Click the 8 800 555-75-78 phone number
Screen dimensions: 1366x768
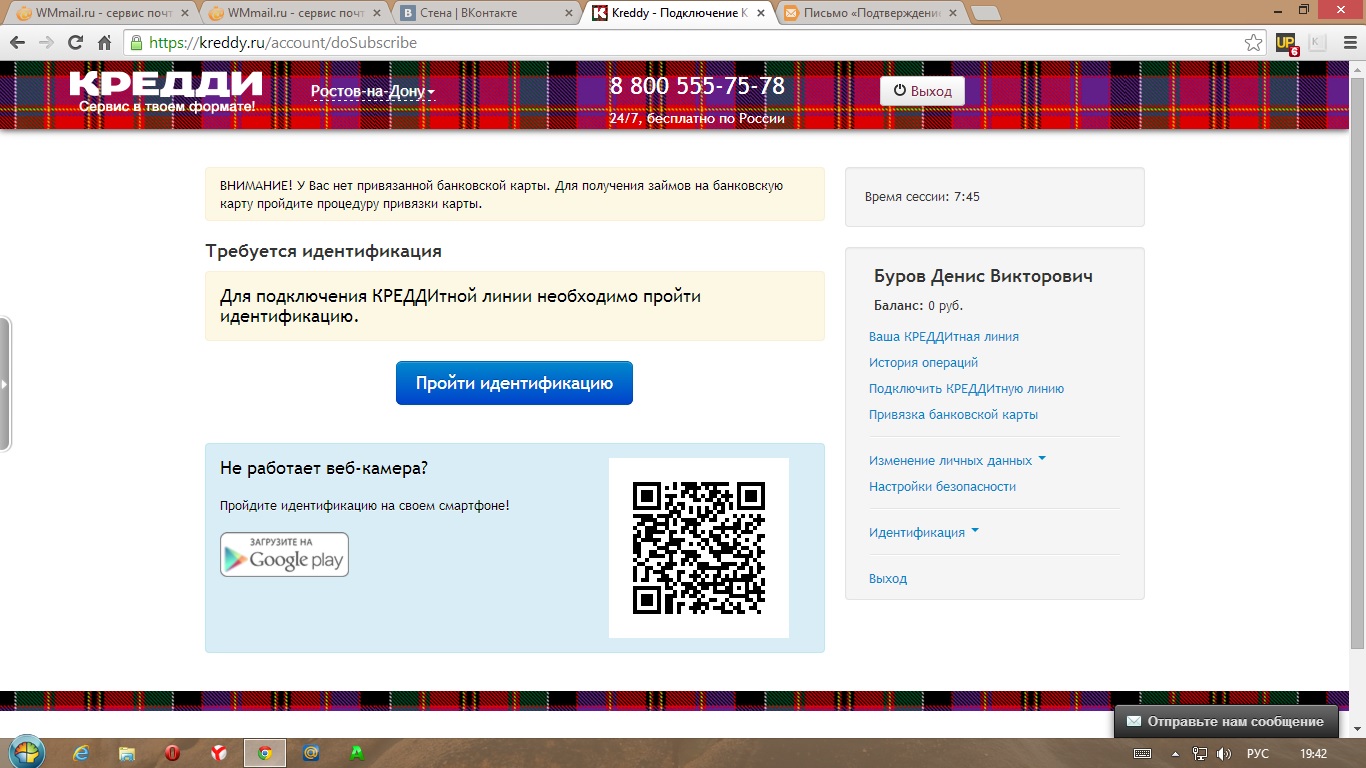point(697,87)
